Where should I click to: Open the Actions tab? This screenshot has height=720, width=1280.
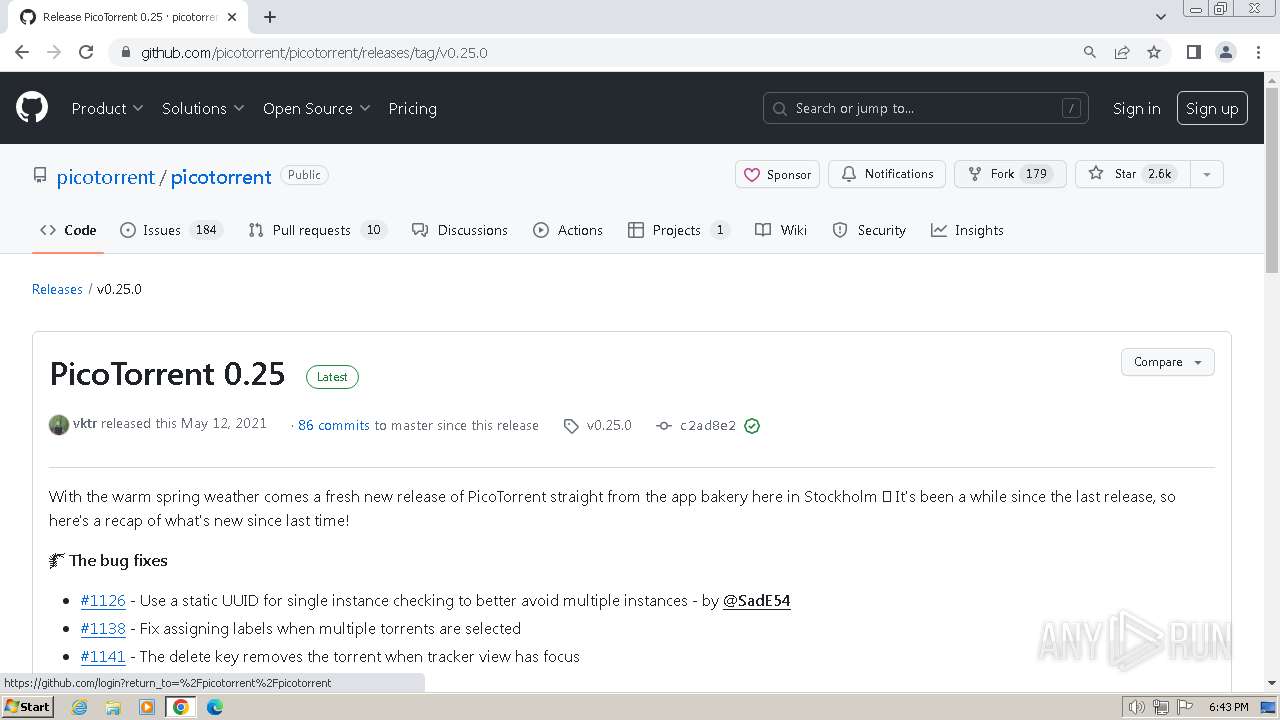568,230
